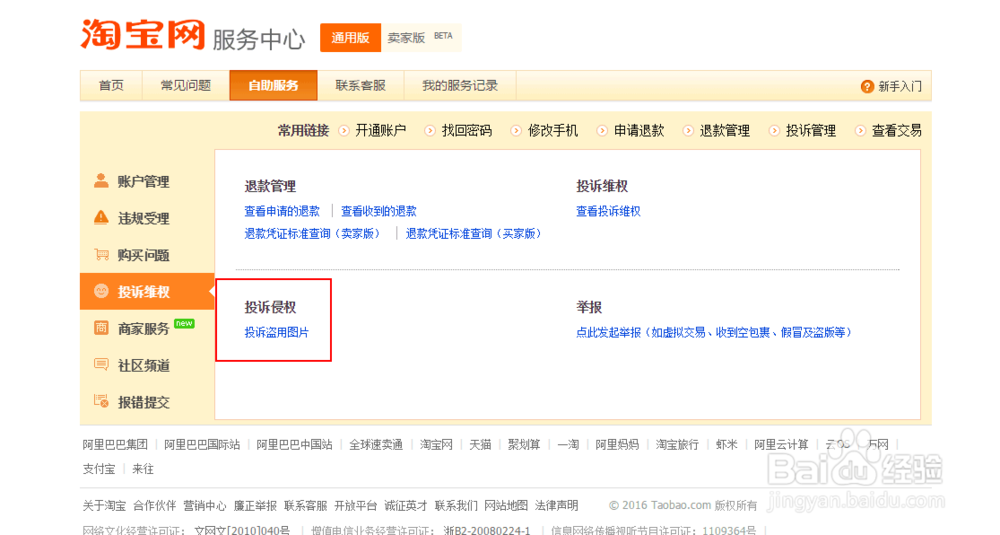The image size is (1000, 535).
Task: Open the 联系客服 tab
Action: [x=361, y=85]
